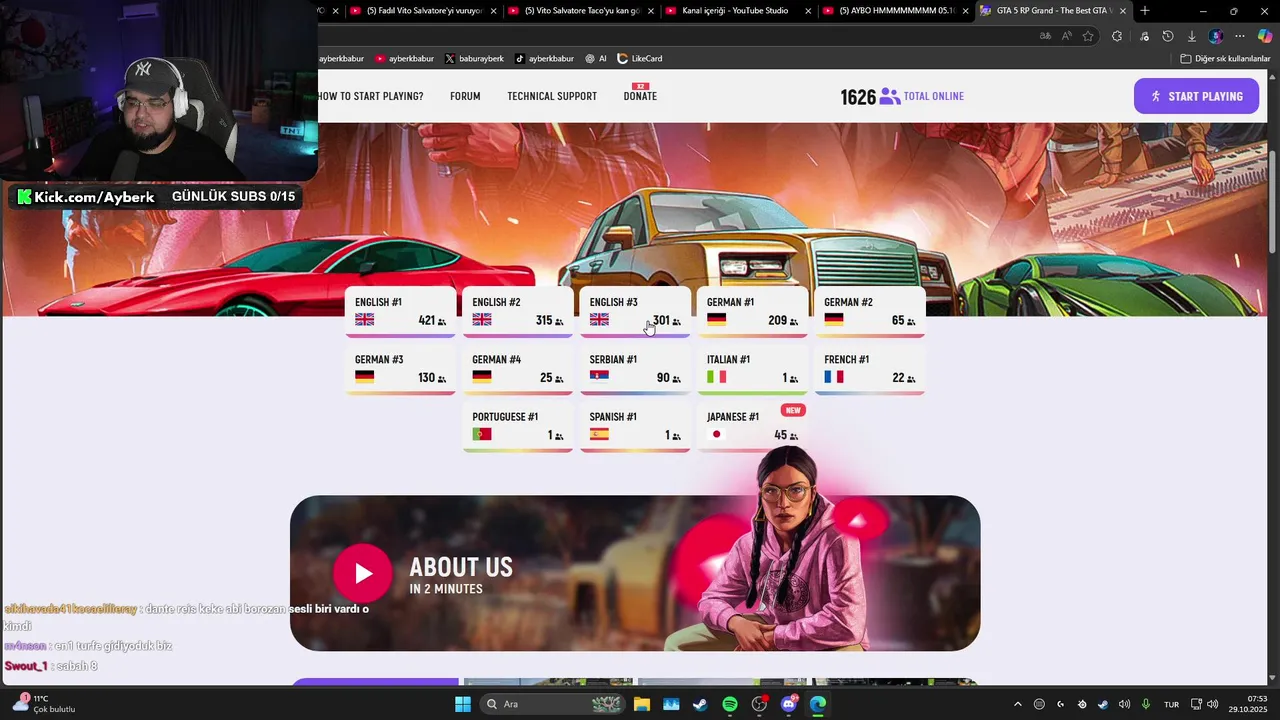Open Steam from the taskbar
1280x720 pixels.
[700, 704]
